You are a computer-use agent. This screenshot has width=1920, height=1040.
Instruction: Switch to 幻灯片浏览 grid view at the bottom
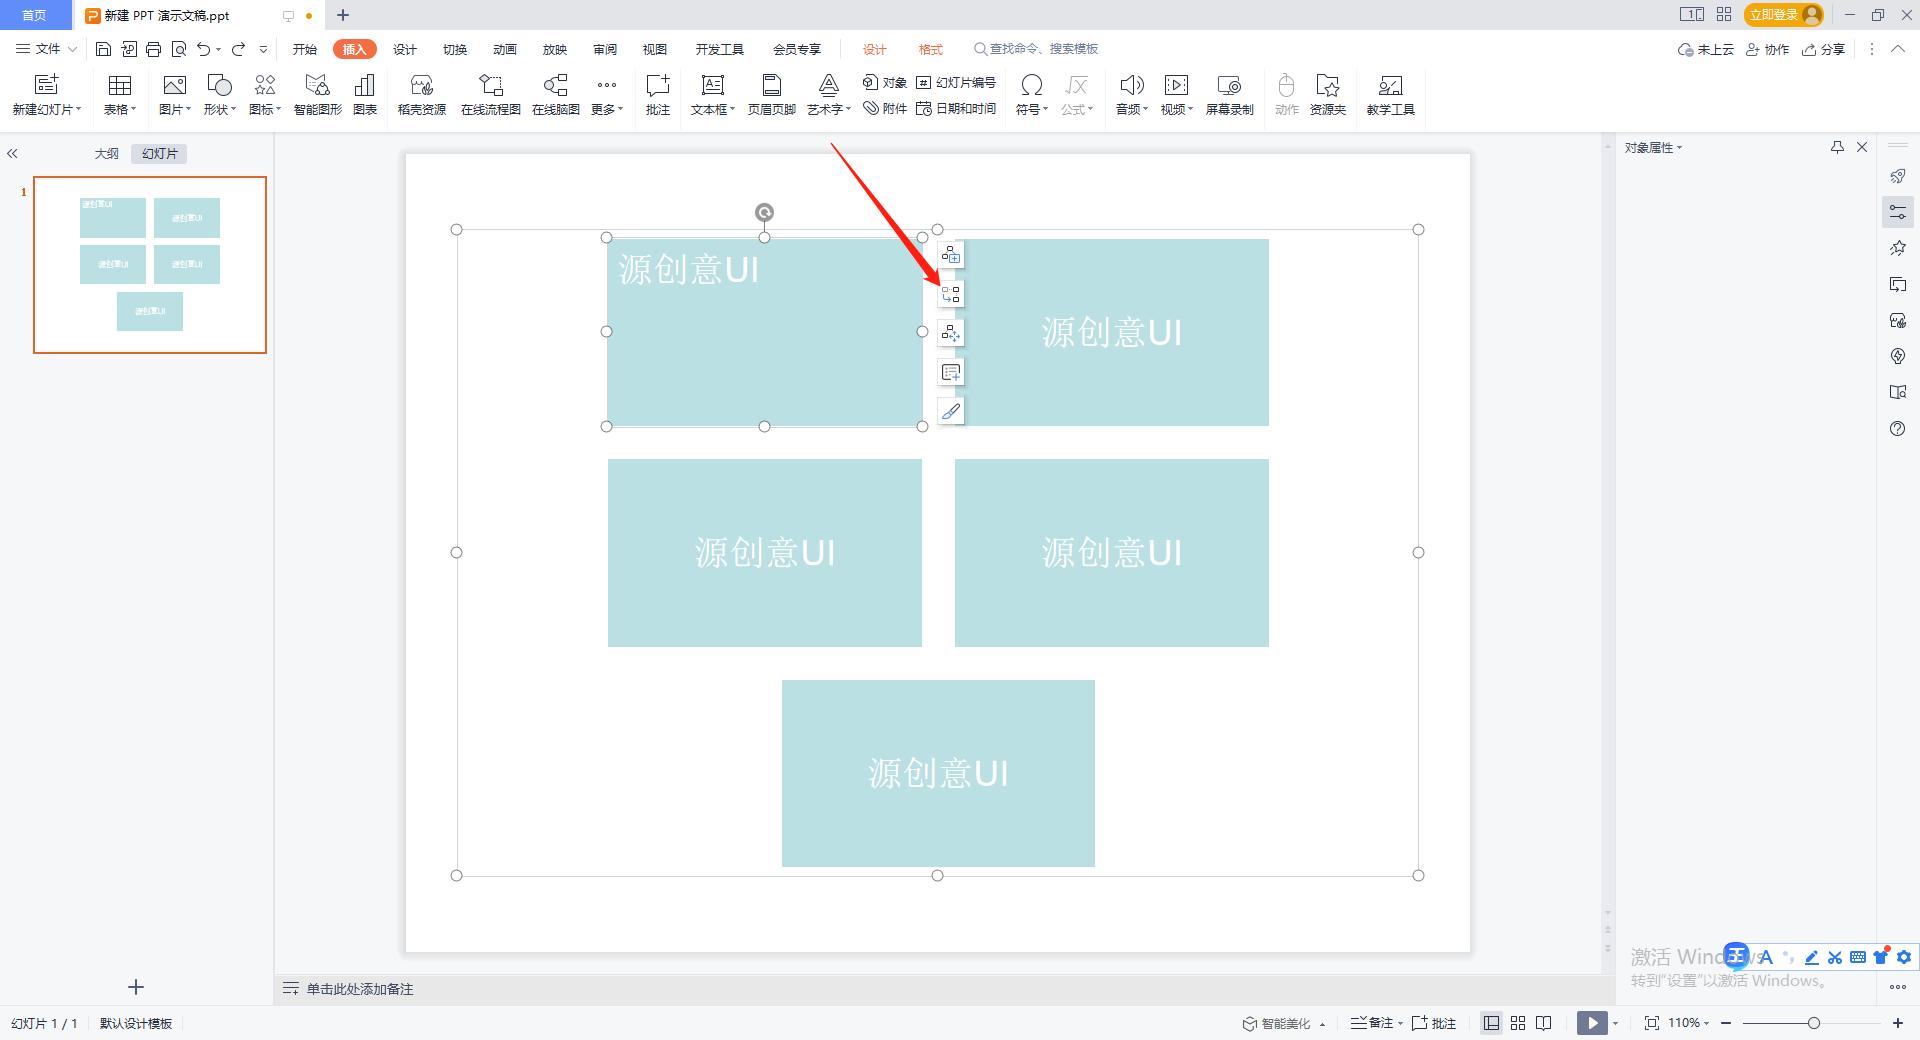click(1517, 1023)
